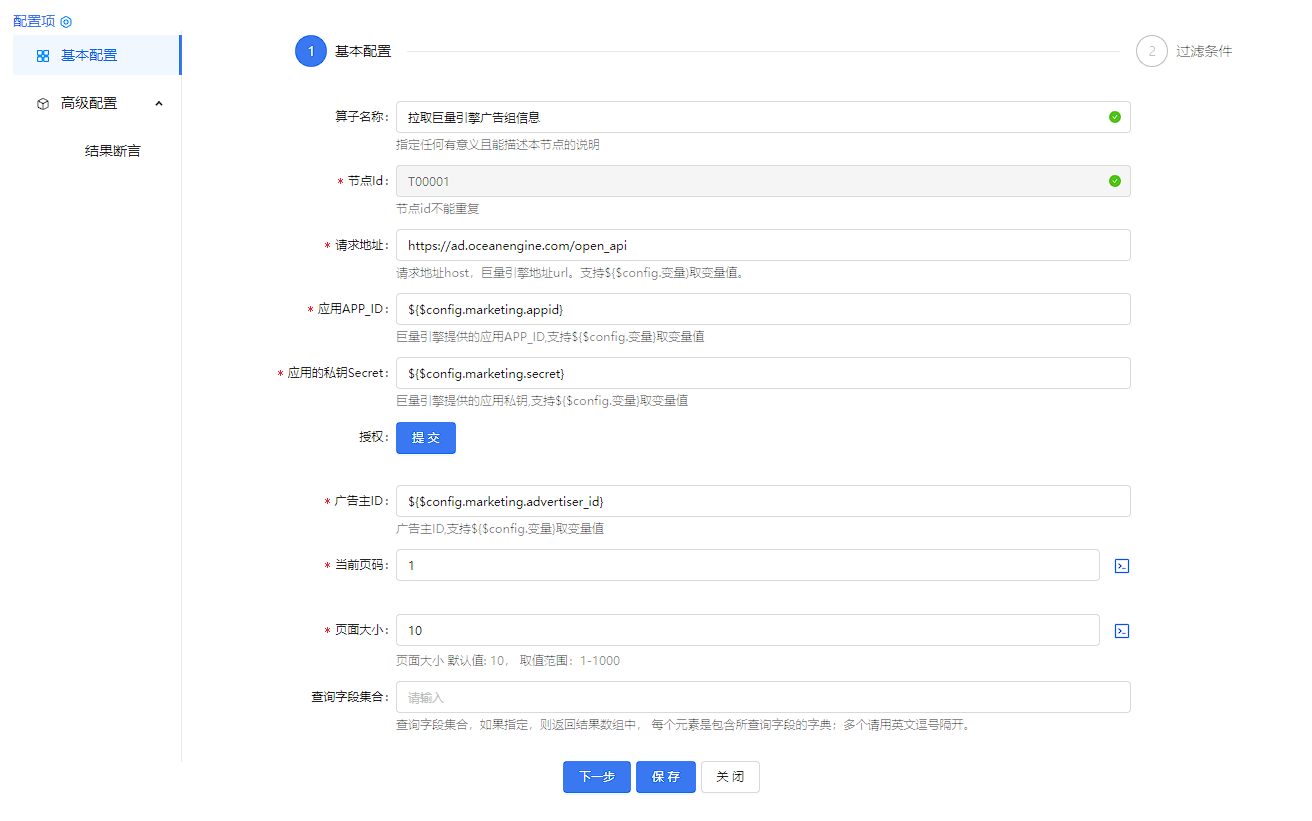
Task: Click the green check icon in 算子名称
Action: tap(1114, 117)
